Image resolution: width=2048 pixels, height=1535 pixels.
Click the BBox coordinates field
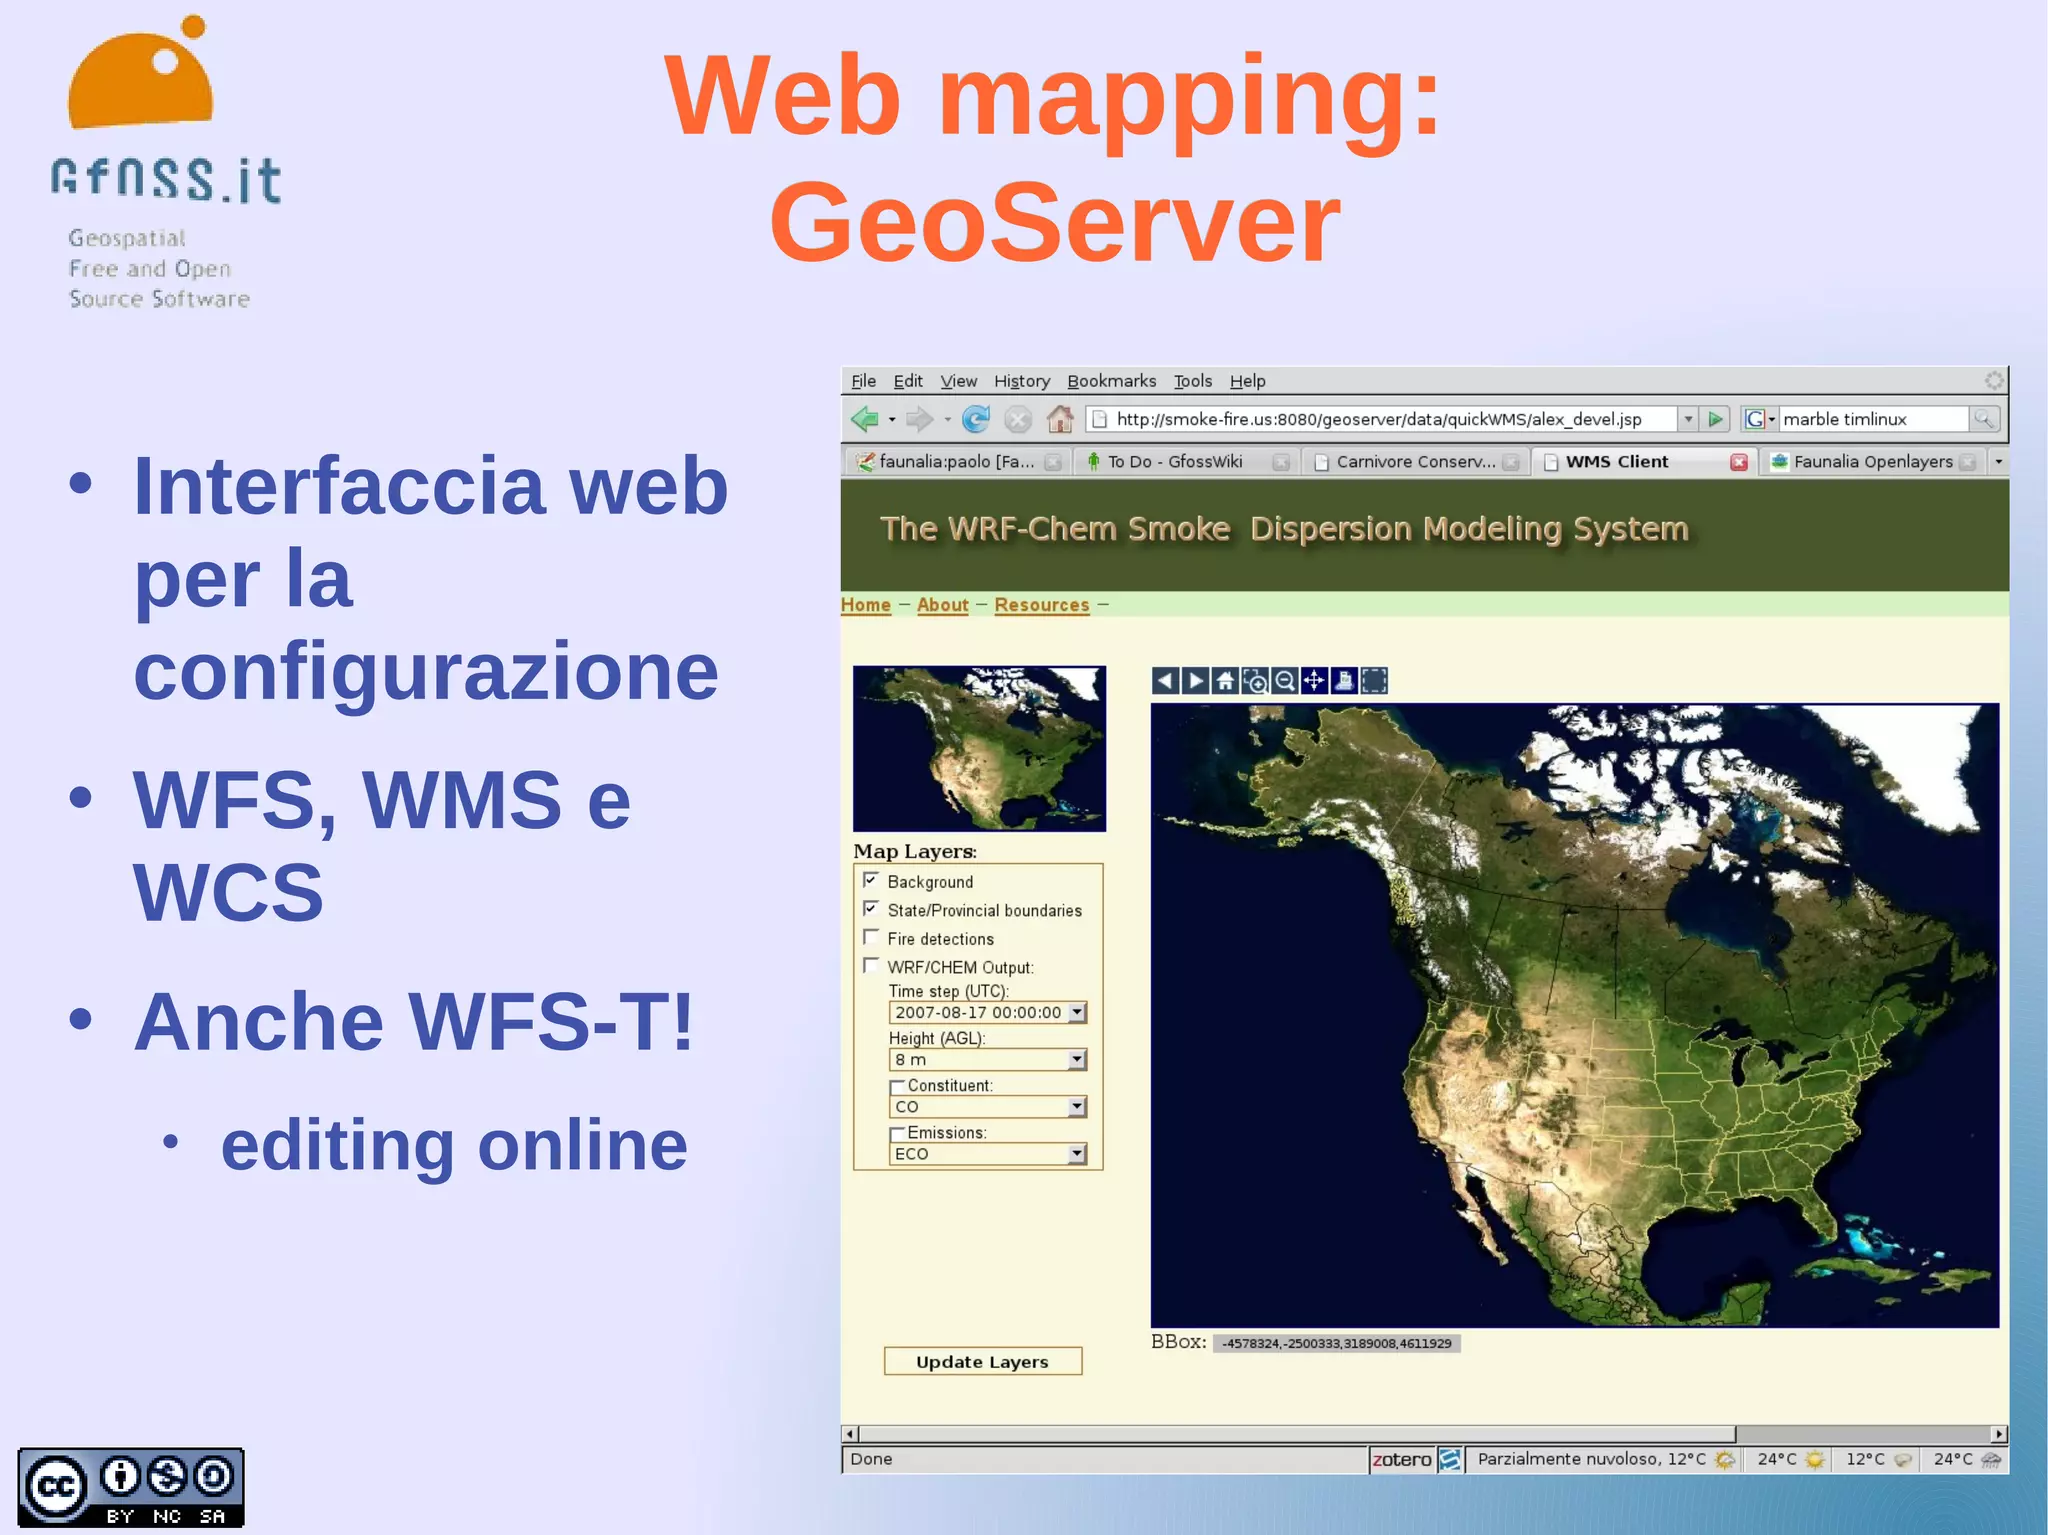click(1336, 1344)
